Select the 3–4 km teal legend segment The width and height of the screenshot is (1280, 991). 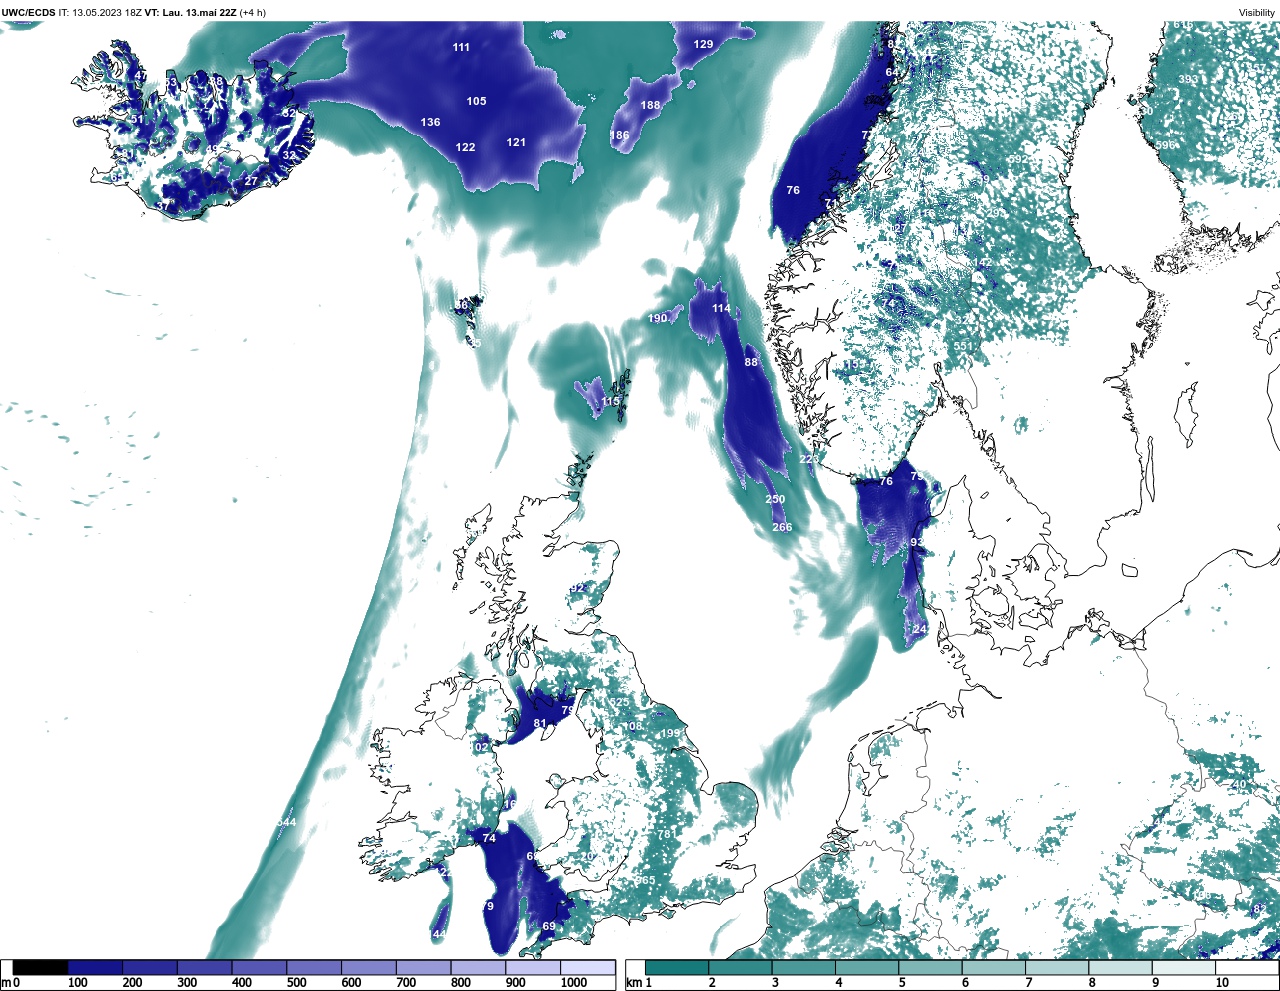click(804, 968)
